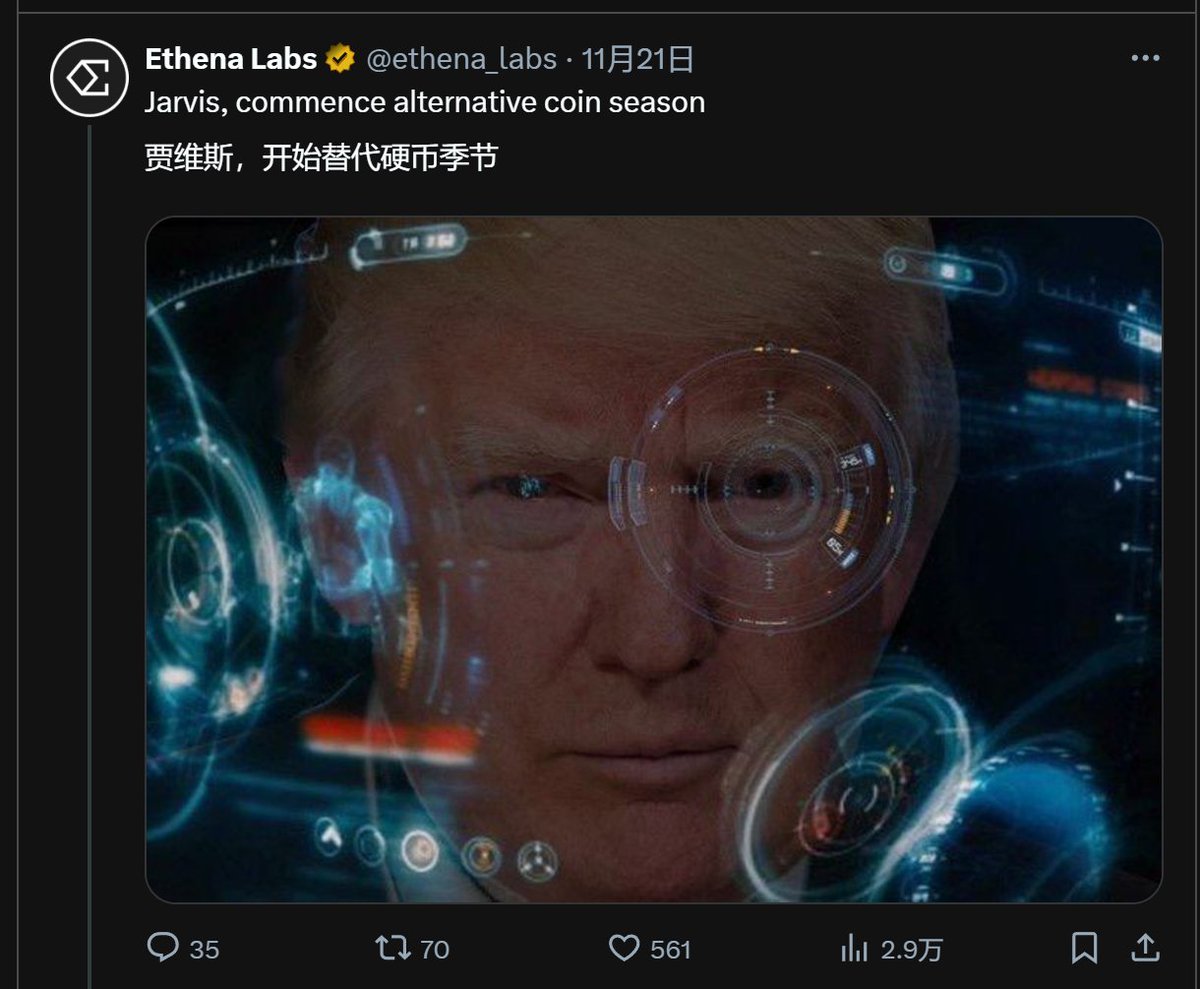Viewport: 1200px width, 989px height.
Task: Toggle the bookmark icon on the tweet
Action: point(1084,948)
